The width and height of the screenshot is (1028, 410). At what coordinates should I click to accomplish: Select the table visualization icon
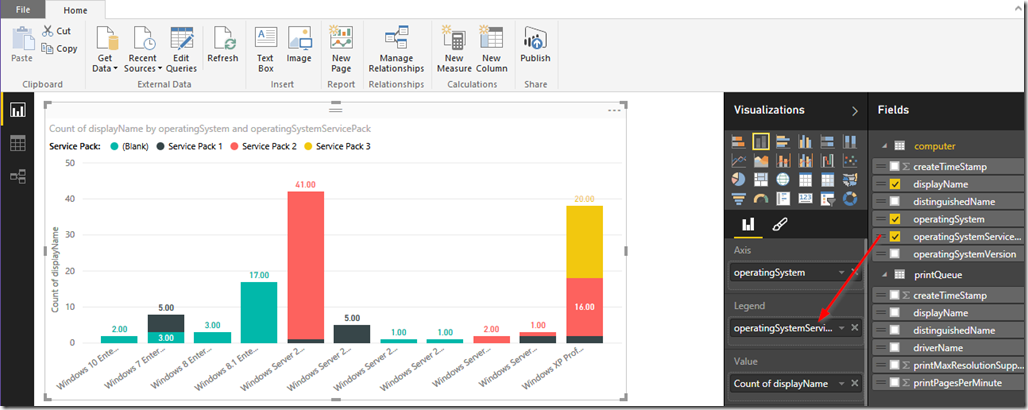(x=805, y=179)
